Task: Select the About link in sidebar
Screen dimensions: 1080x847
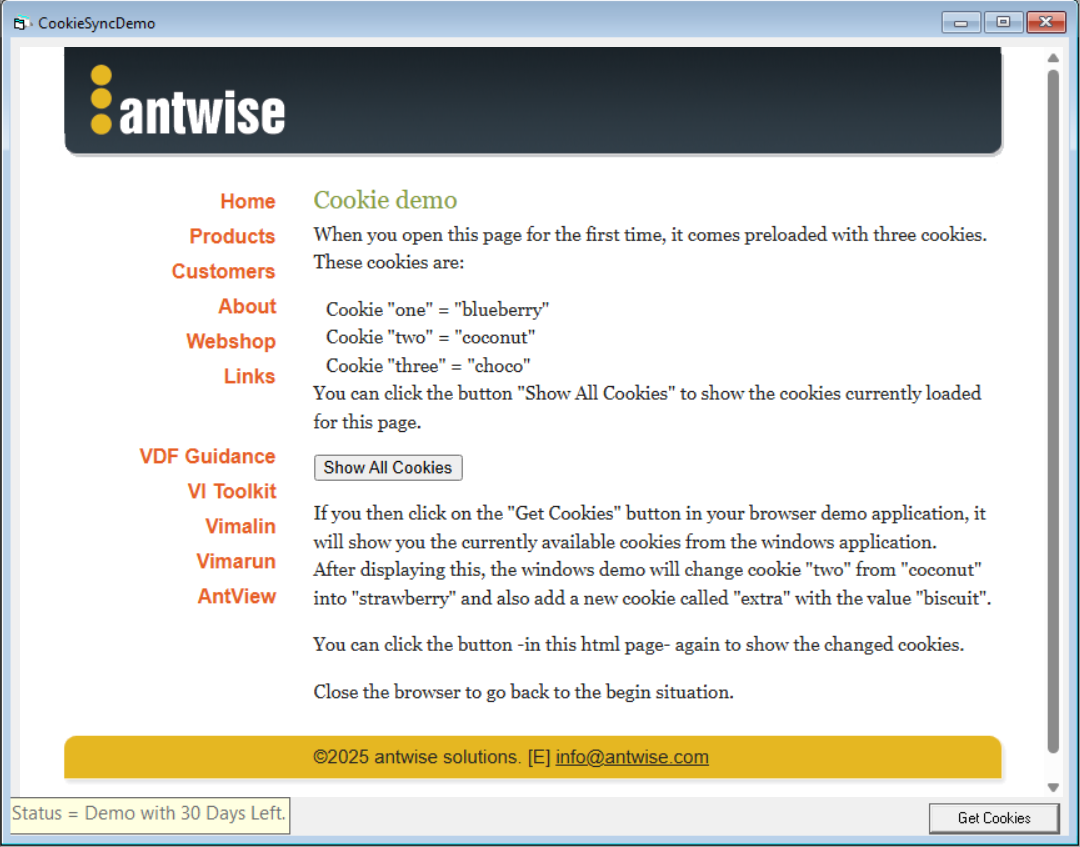Action: [x=247, y=306]
